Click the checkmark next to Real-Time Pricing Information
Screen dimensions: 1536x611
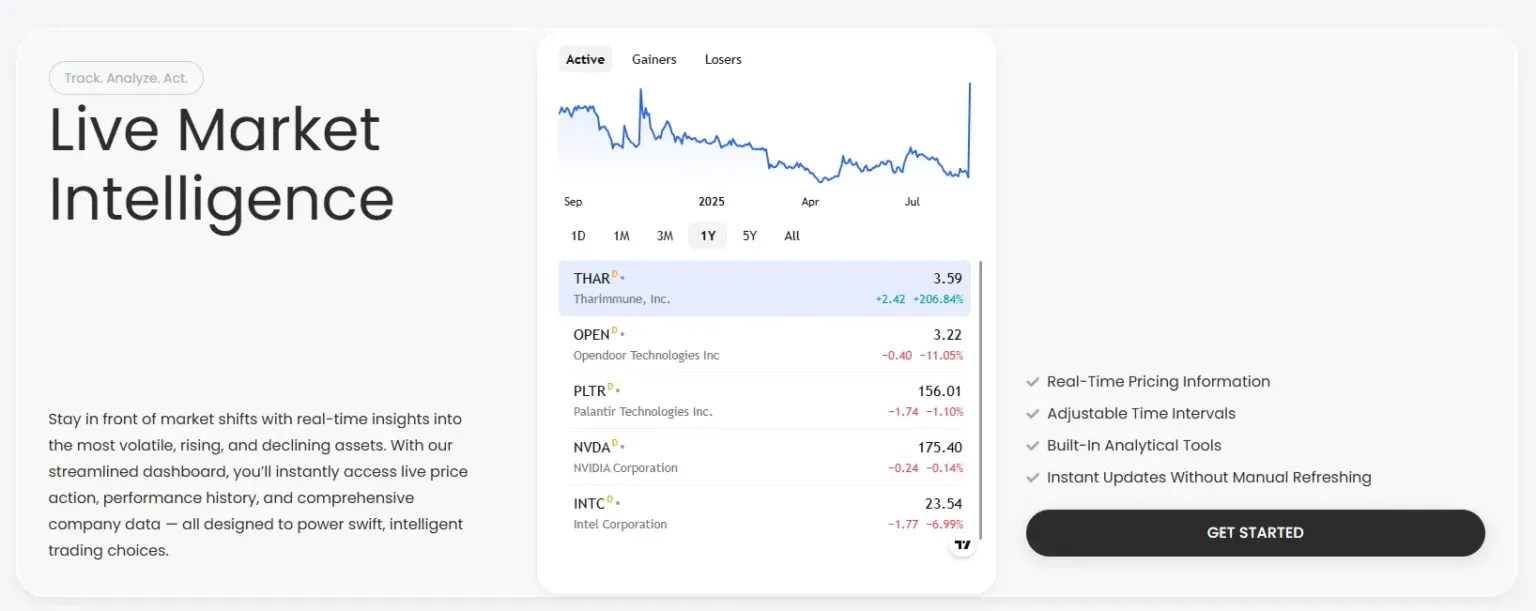click(x=1033, y=382)
